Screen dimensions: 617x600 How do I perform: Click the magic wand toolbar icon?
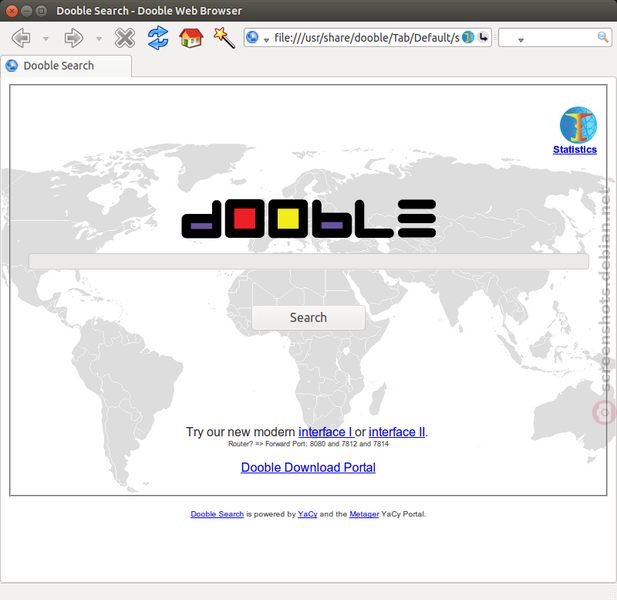click(x=224, y=38)
